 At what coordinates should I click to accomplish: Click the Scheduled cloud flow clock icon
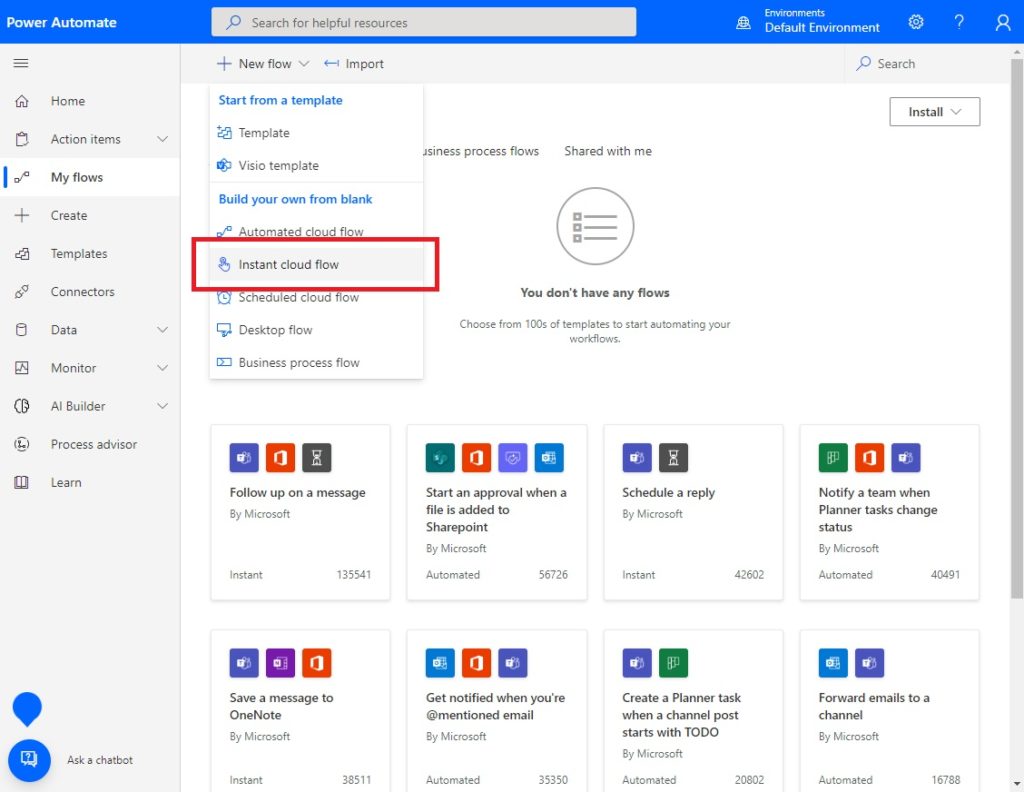(x=224, y=298)
